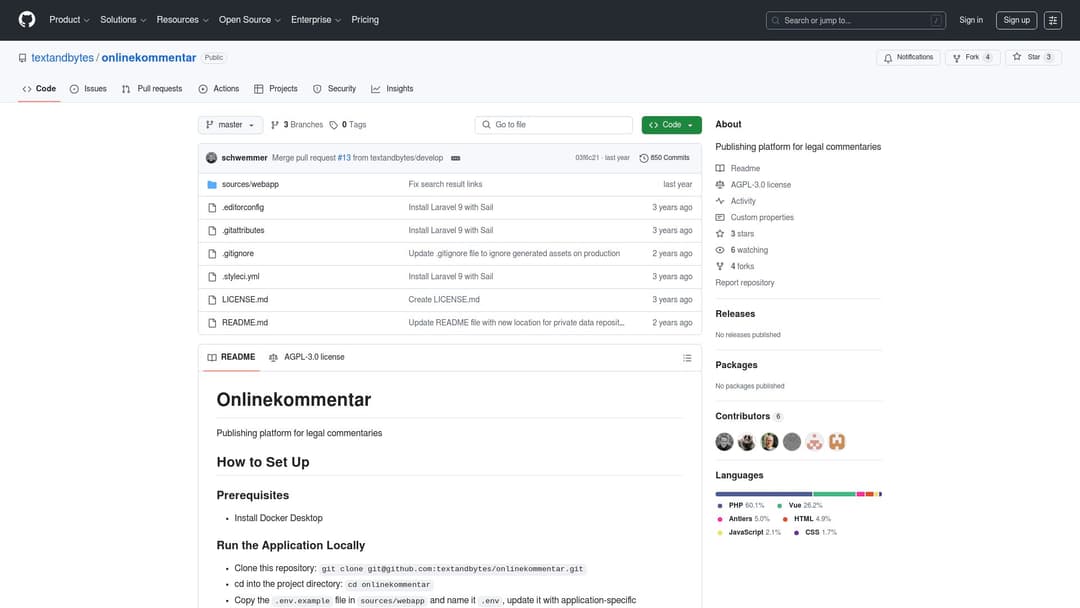Click the Pricing menu item
This screenshot has width=1080, height=608.
365,20
